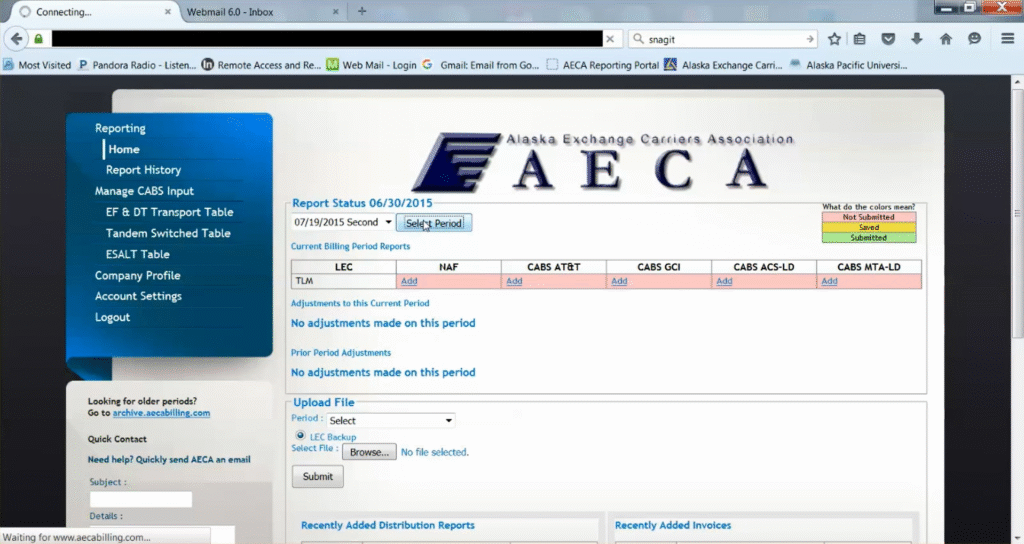
Task: Open Most Visited bookmarks folder
Action: [x=37, y=65]
